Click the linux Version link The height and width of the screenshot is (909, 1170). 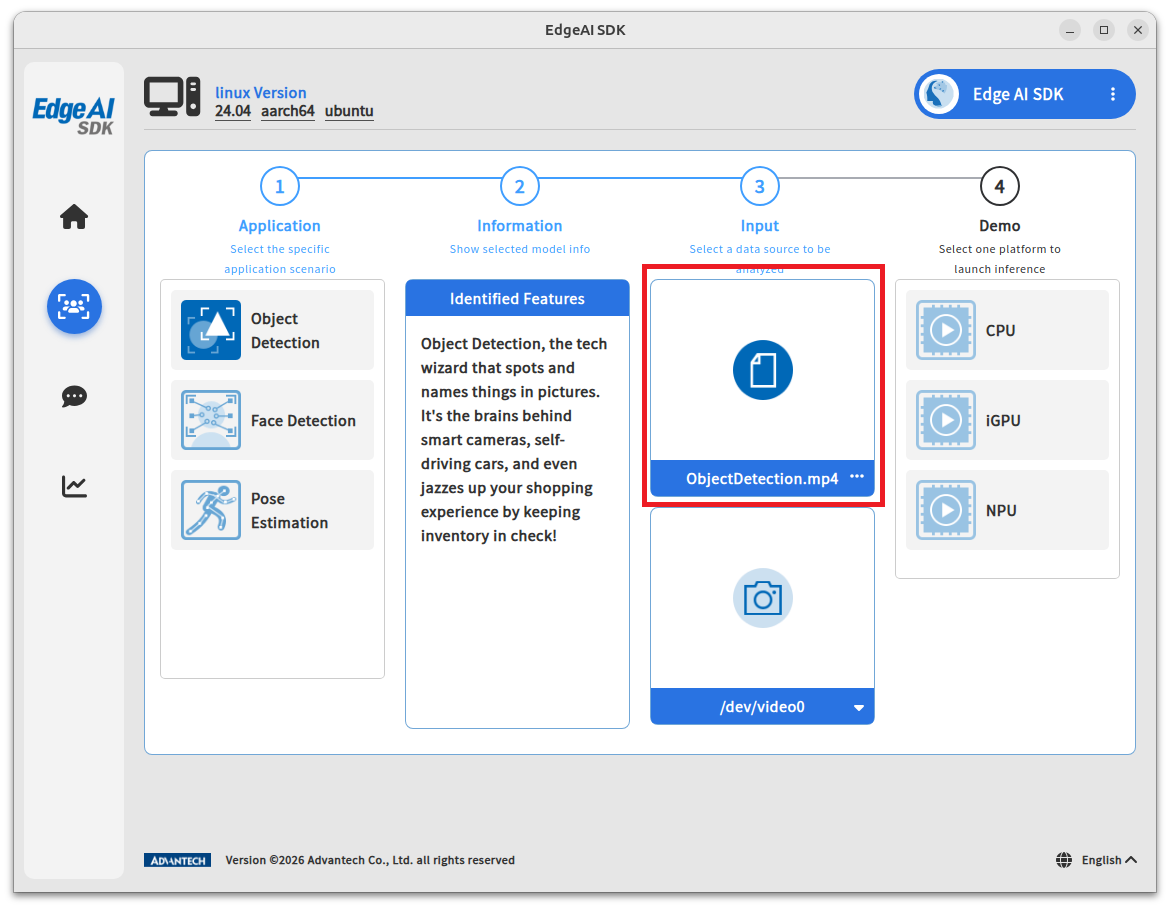pyautogui.click(x=260, y=93)
